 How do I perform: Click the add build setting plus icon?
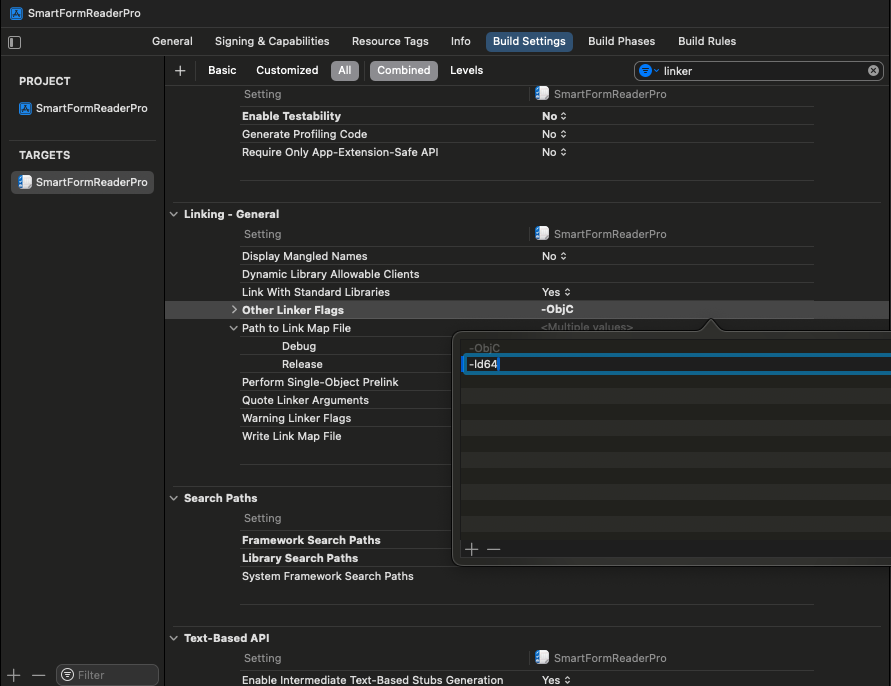[x=180, y=70]
